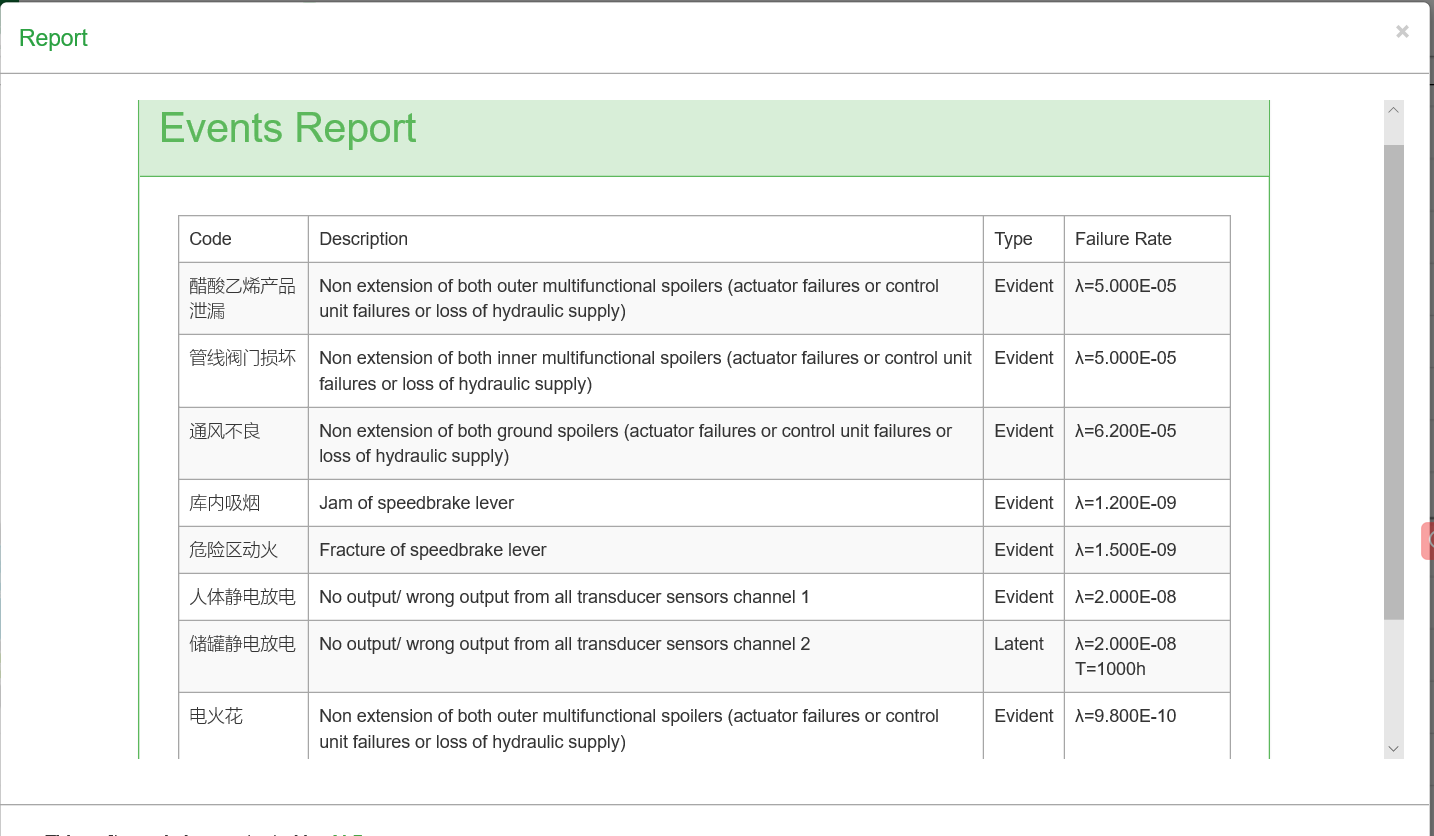Click the Evident type in the 库内吸烟 row
Image resolution: width=1434 pixels, height=836 pixels.
[1024, 503]
